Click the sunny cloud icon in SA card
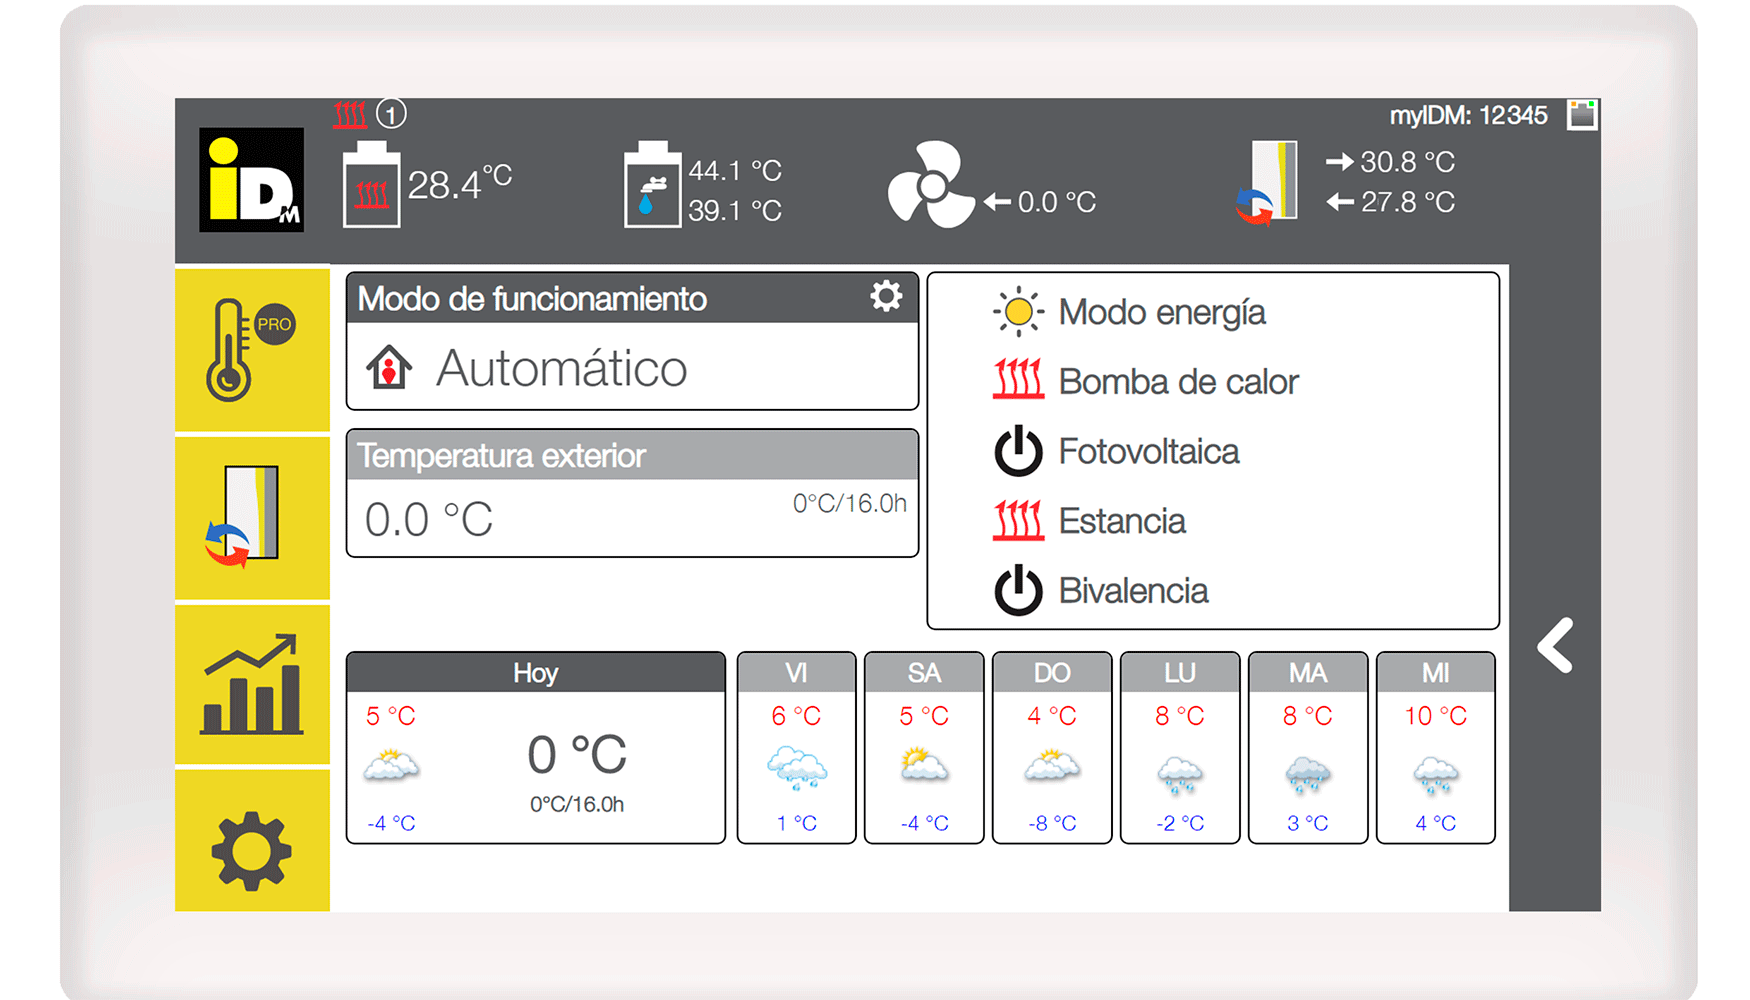The image size is (1750, 1000). tap(924, 765)
